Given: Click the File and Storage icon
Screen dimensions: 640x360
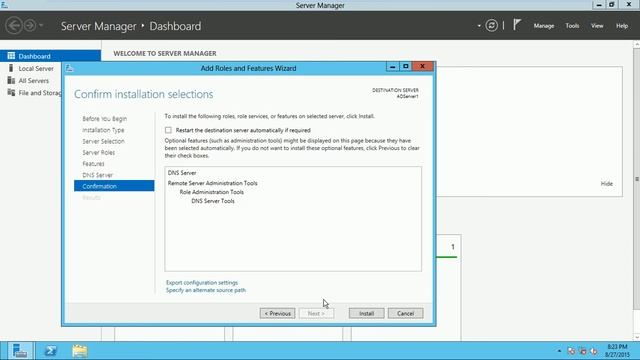Looking at the screenshot, I should point(11,93).
